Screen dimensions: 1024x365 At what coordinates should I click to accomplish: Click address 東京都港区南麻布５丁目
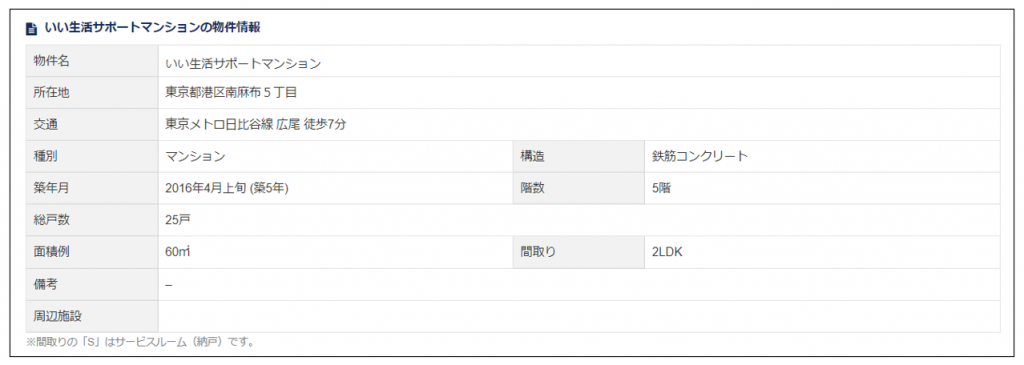(x=232, y=93)
